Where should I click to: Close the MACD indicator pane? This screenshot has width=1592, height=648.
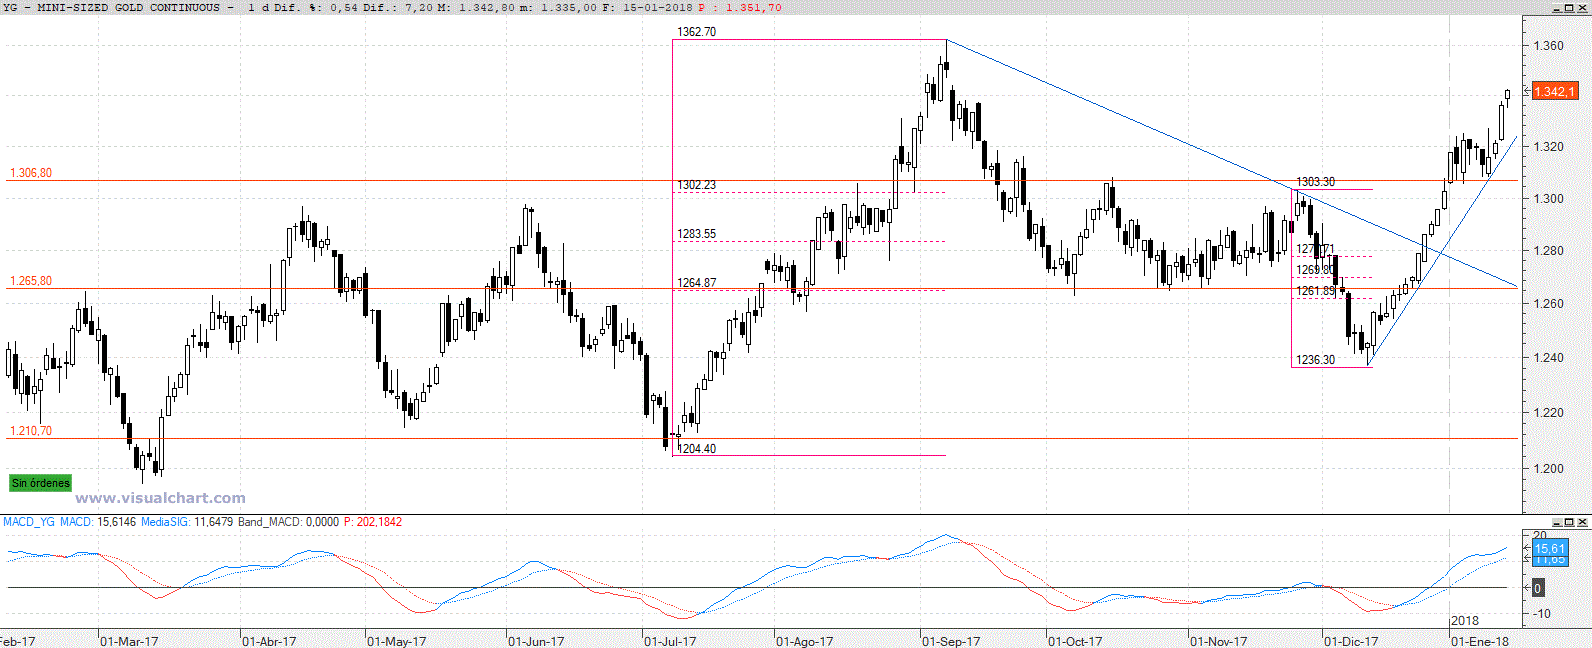click(1584, 522)
